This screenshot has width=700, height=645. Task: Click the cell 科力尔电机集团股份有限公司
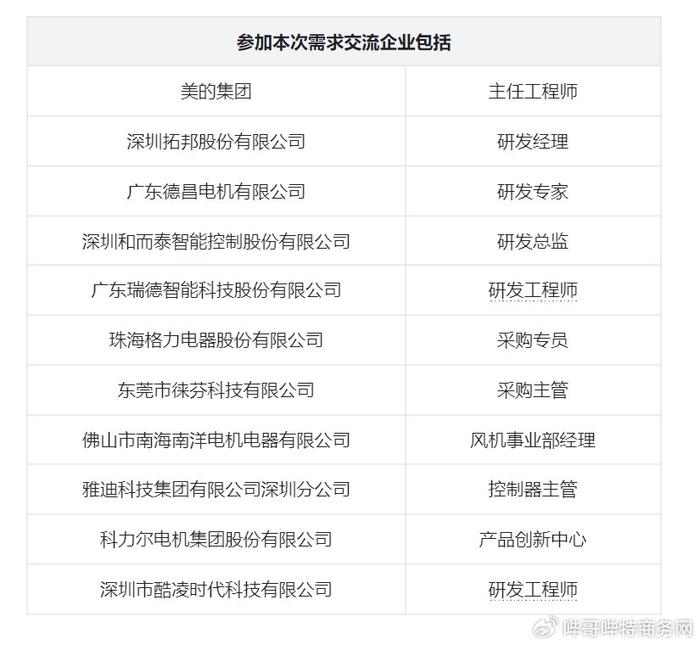pyautogui.click(x=216, y=539)
